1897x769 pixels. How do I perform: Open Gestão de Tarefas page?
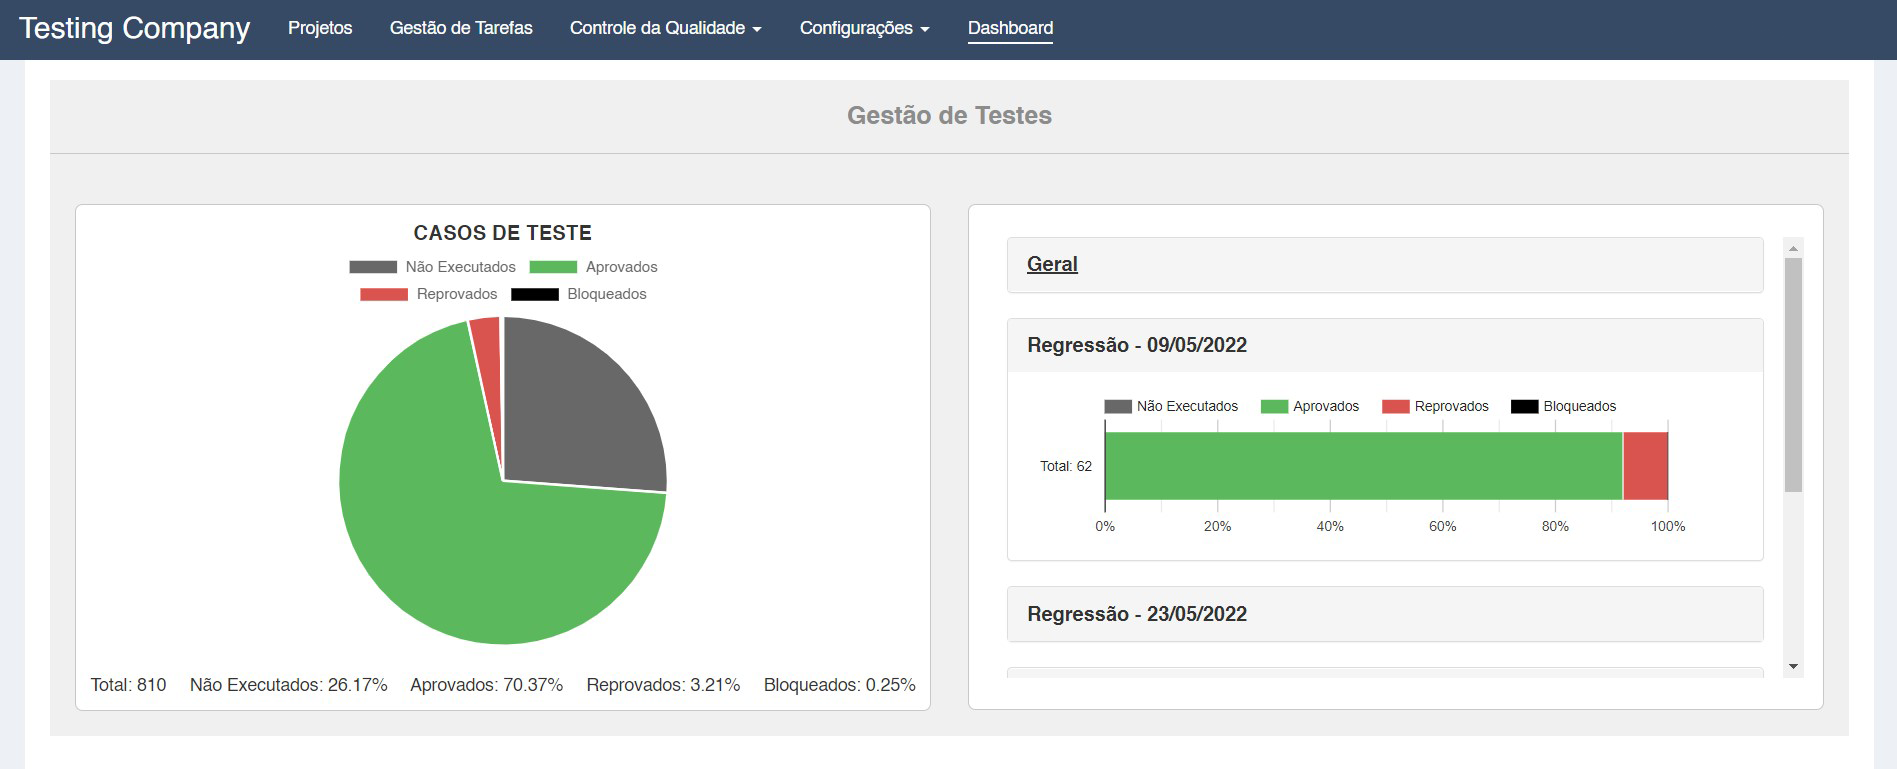point(461,28)
